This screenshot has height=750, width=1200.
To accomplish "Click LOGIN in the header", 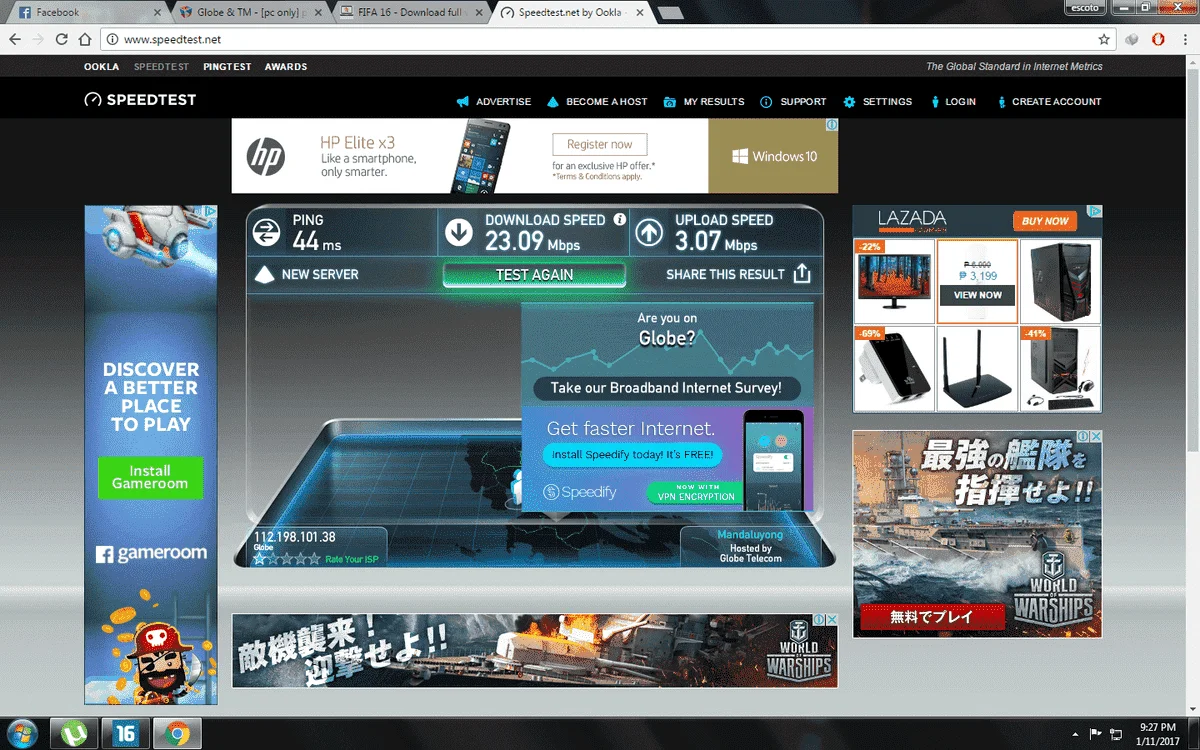I will click(x=952, y=101).
